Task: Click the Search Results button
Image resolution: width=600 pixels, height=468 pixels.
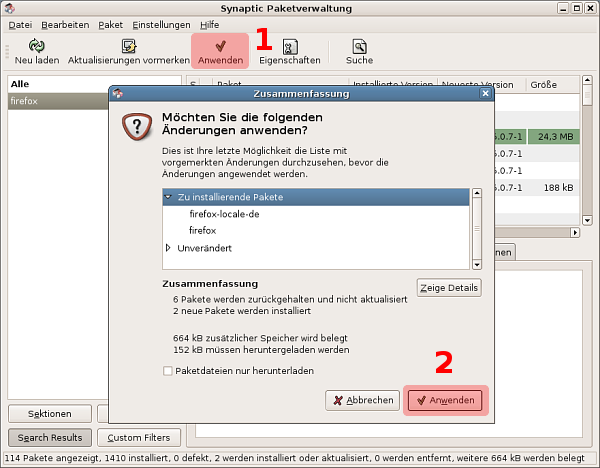Action: pyautogui.click(x=50, y=437)
